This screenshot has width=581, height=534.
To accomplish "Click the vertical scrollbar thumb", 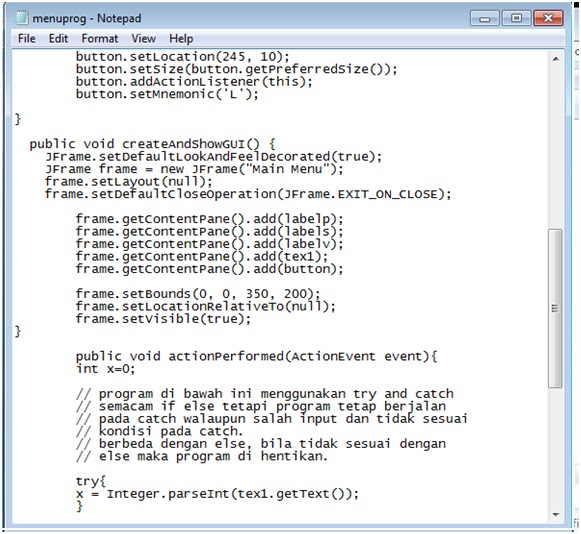I will click(x=555, y=308).
